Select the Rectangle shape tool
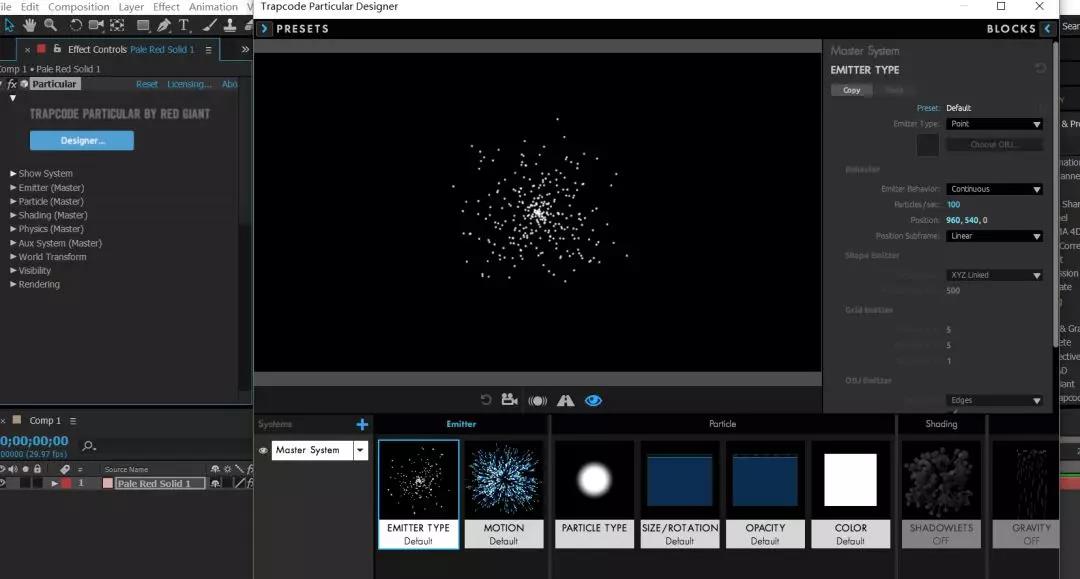This screenshot has height=579, width=1080. 143,25
